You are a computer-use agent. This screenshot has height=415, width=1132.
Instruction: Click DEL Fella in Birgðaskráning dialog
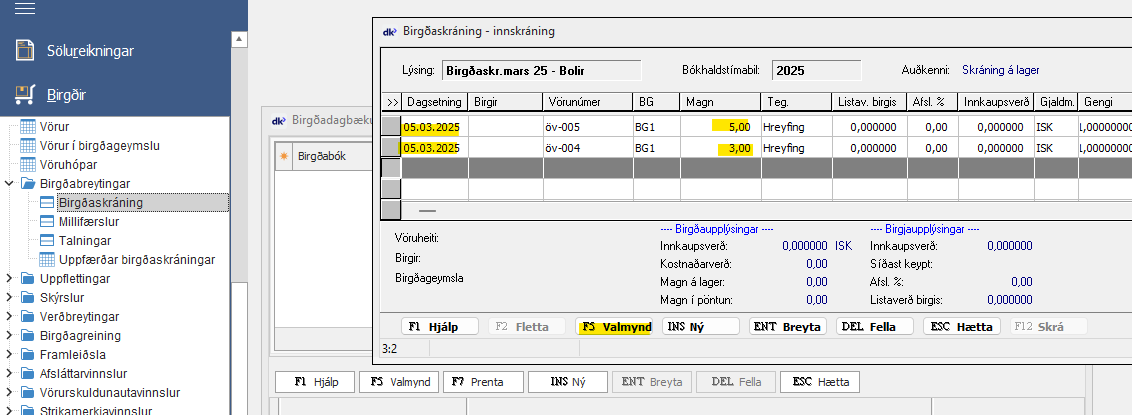(875, 326)
